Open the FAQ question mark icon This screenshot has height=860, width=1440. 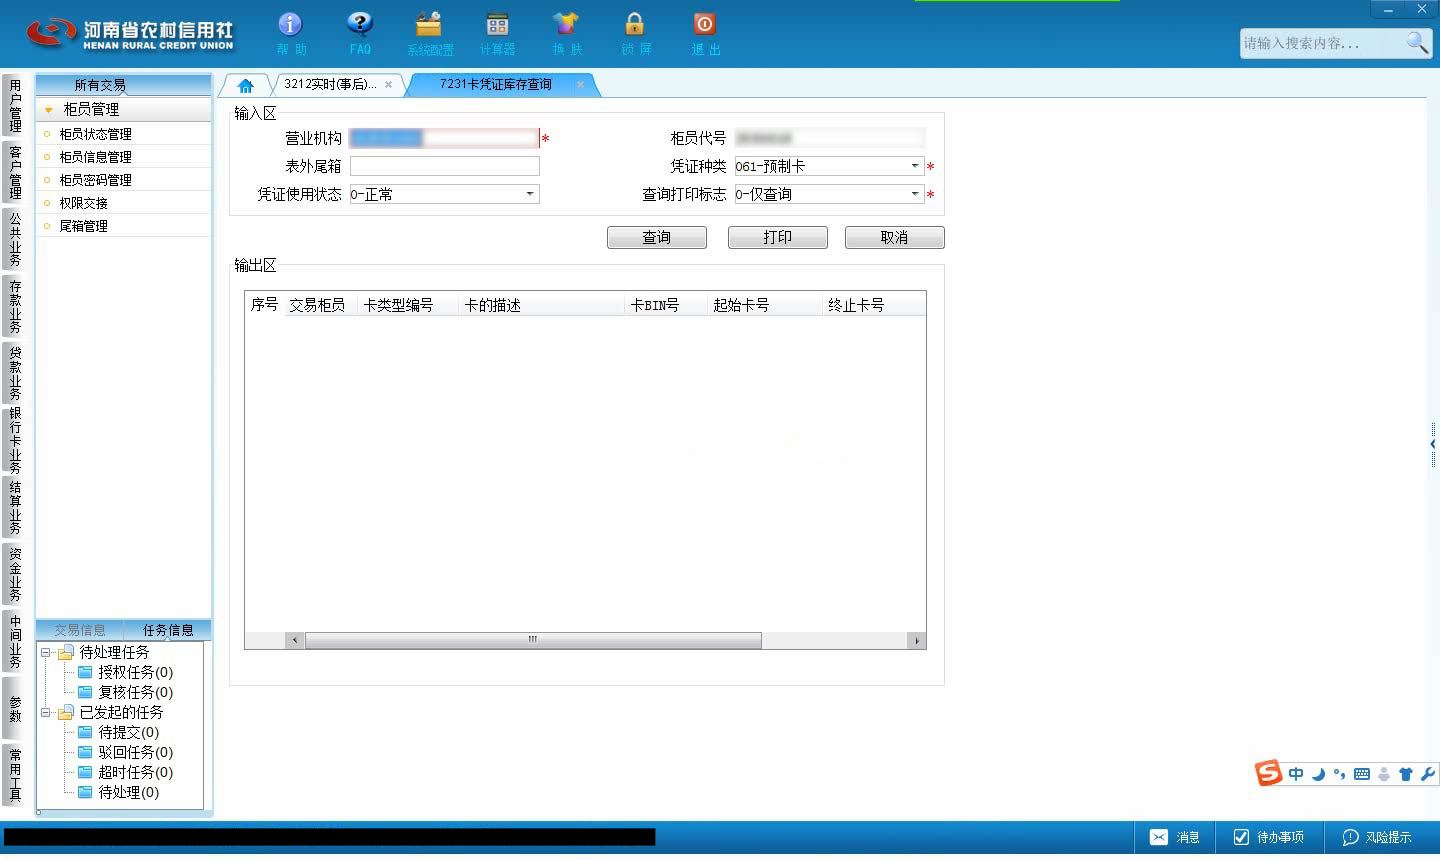tap(359, 24)
